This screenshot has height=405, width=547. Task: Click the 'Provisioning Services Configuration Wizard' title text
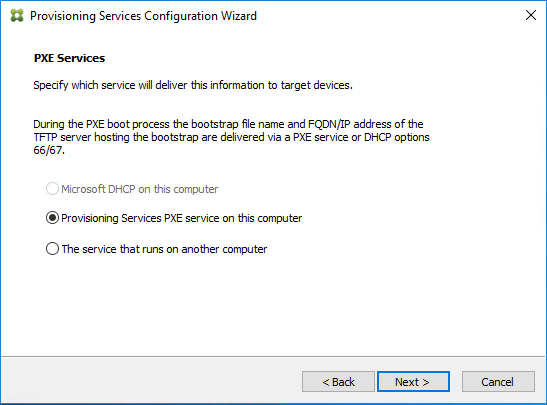click(x=143, y=16)
